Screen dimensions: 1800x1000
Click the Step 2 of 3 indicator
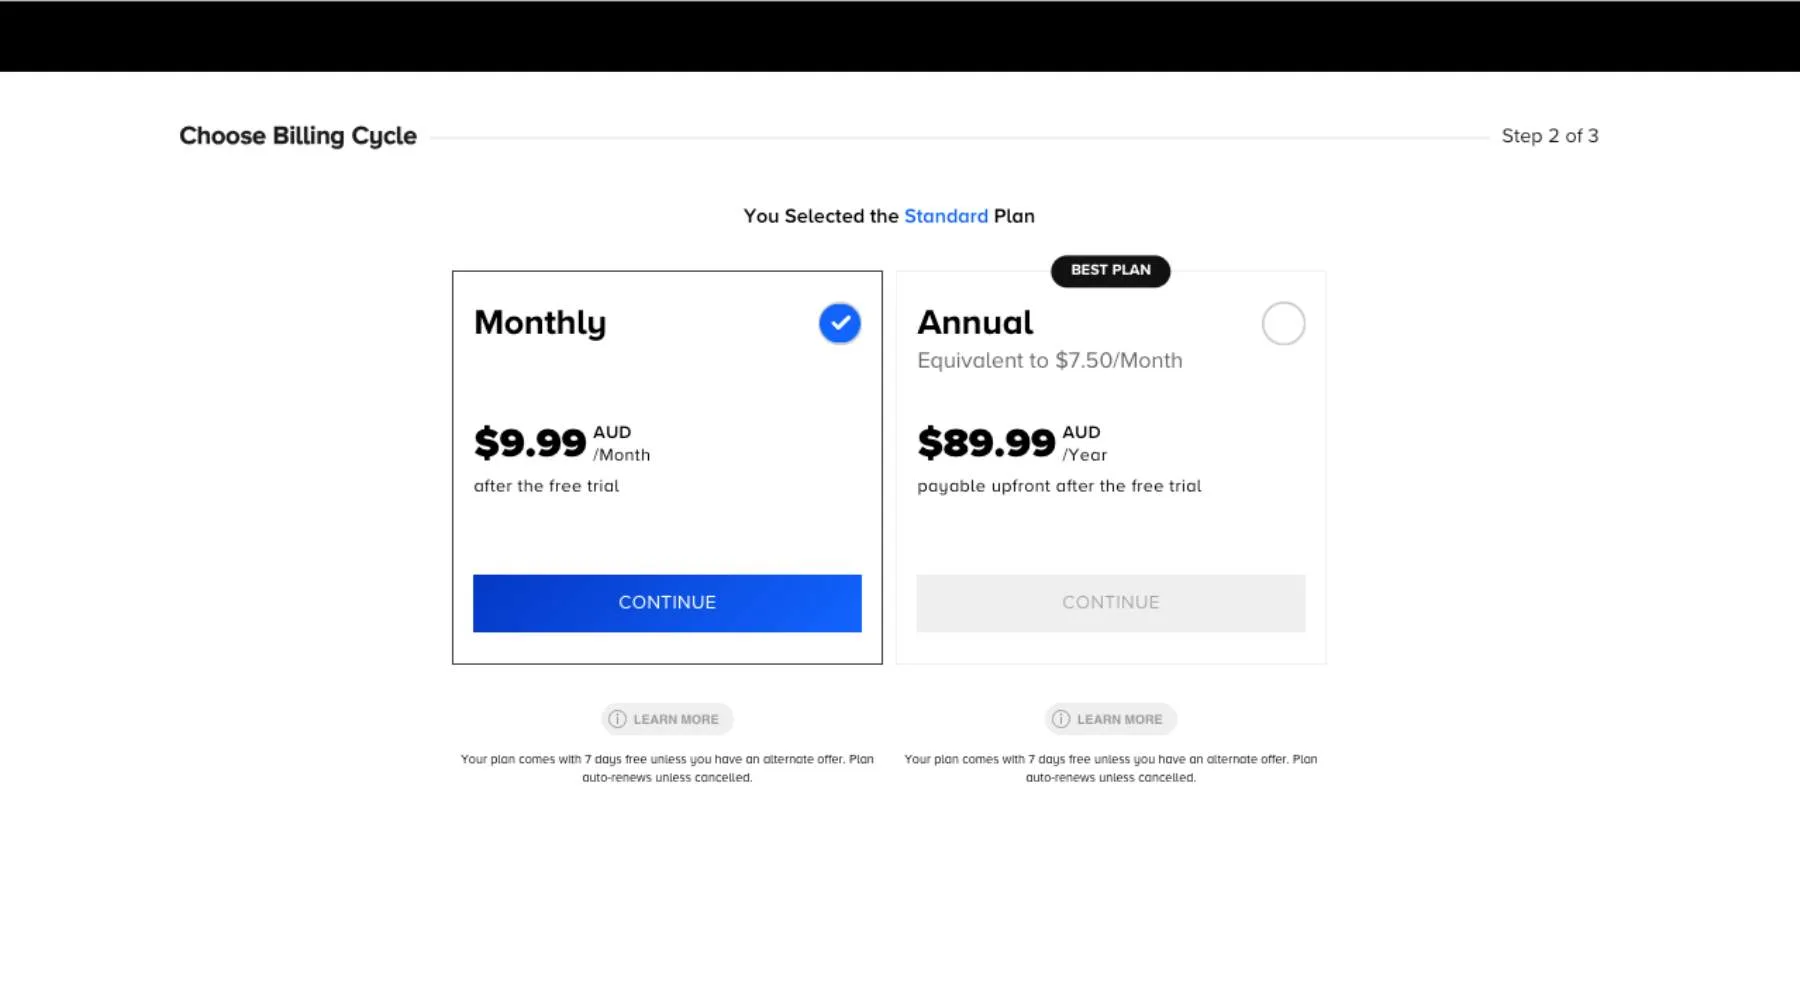point(1549,136)
